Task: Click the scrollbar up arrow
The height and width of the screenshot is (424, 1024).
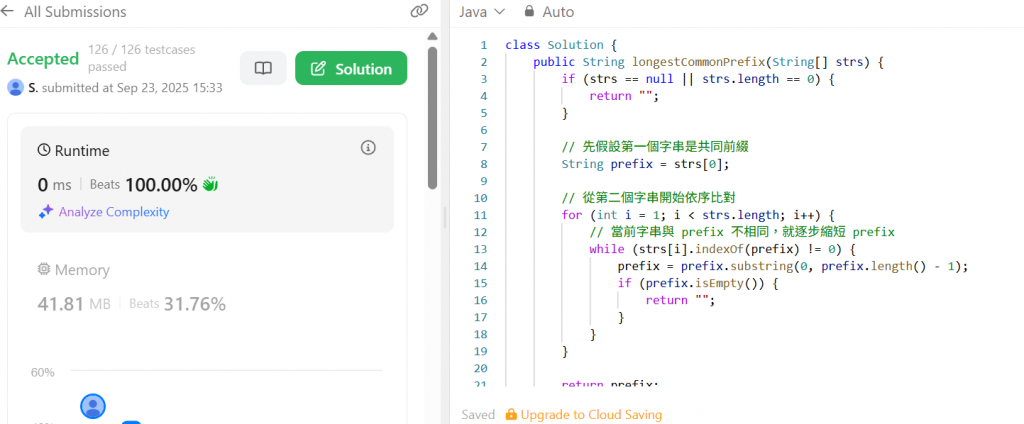Action: click(x=432, y=36)
